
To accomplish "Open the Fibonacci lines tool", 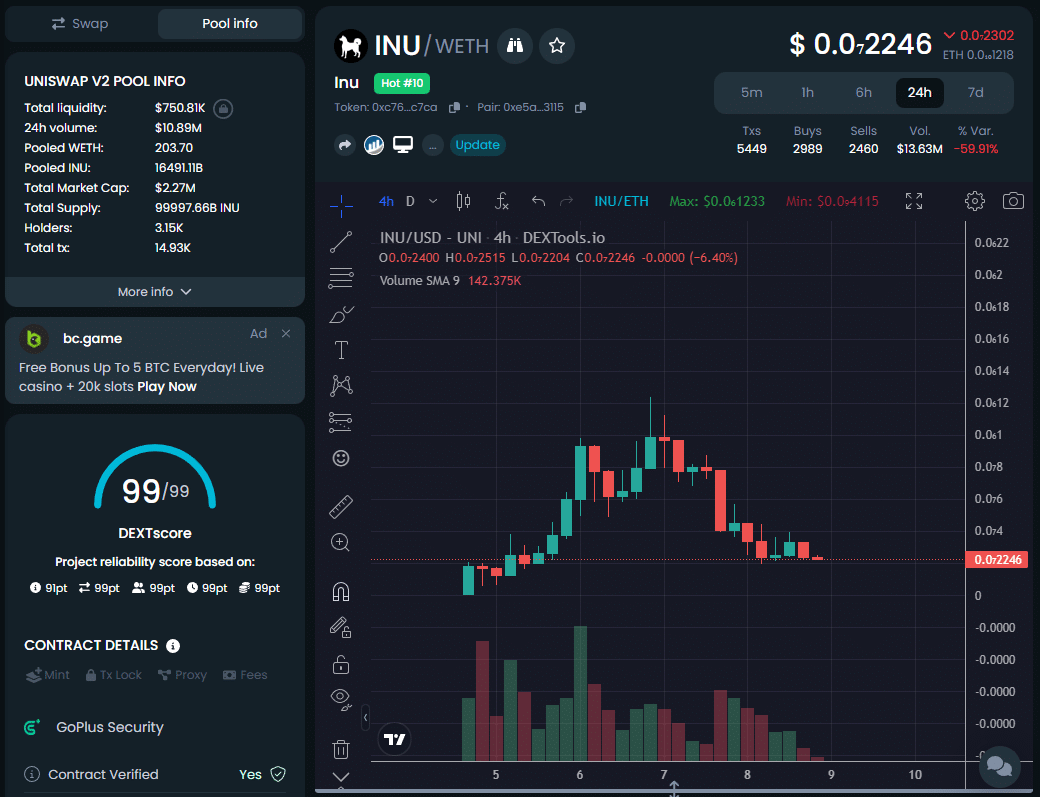I will 341,278.
